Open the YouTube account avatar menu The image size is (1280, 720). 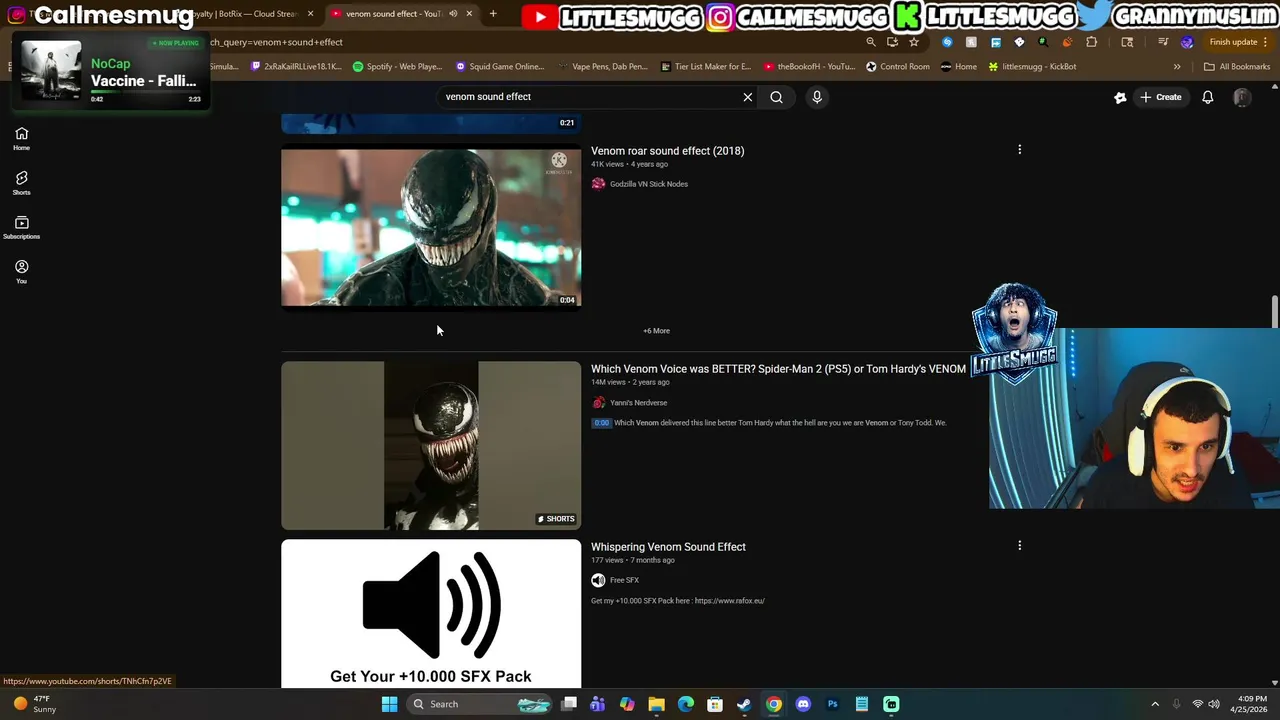coord(1242,97)
